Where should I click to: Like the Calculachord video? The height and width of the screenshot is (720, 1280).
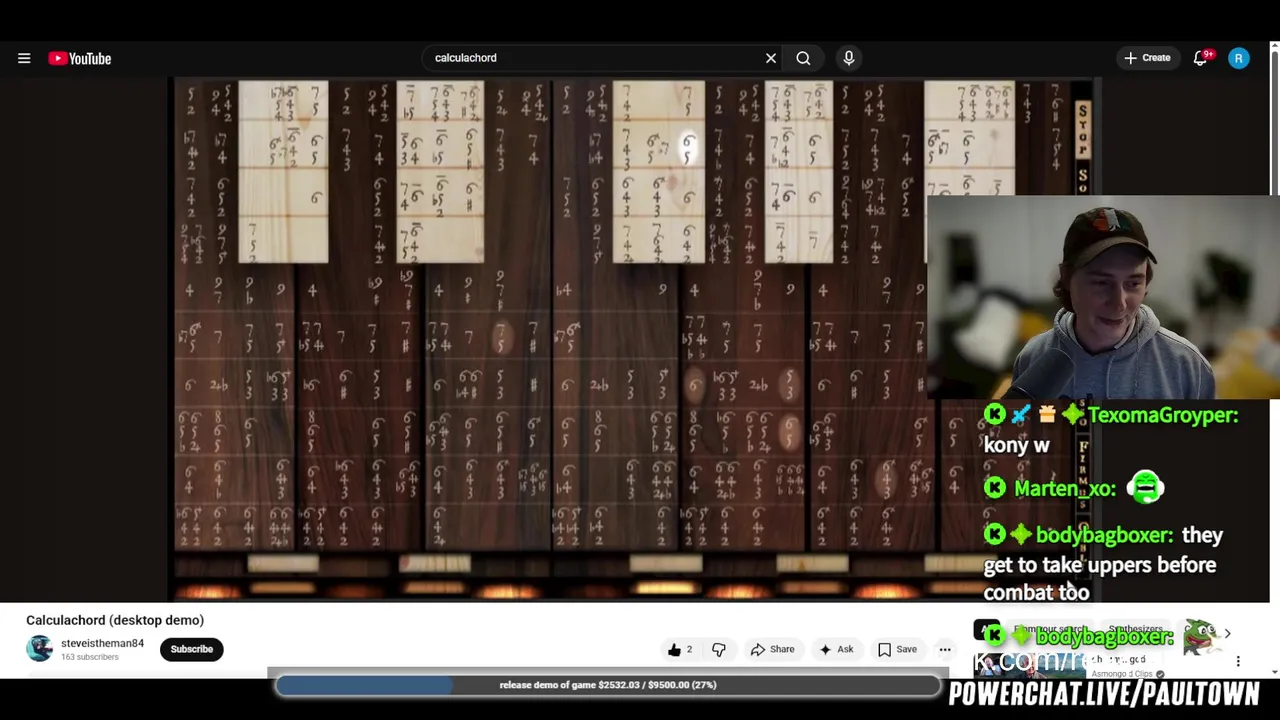680,649
